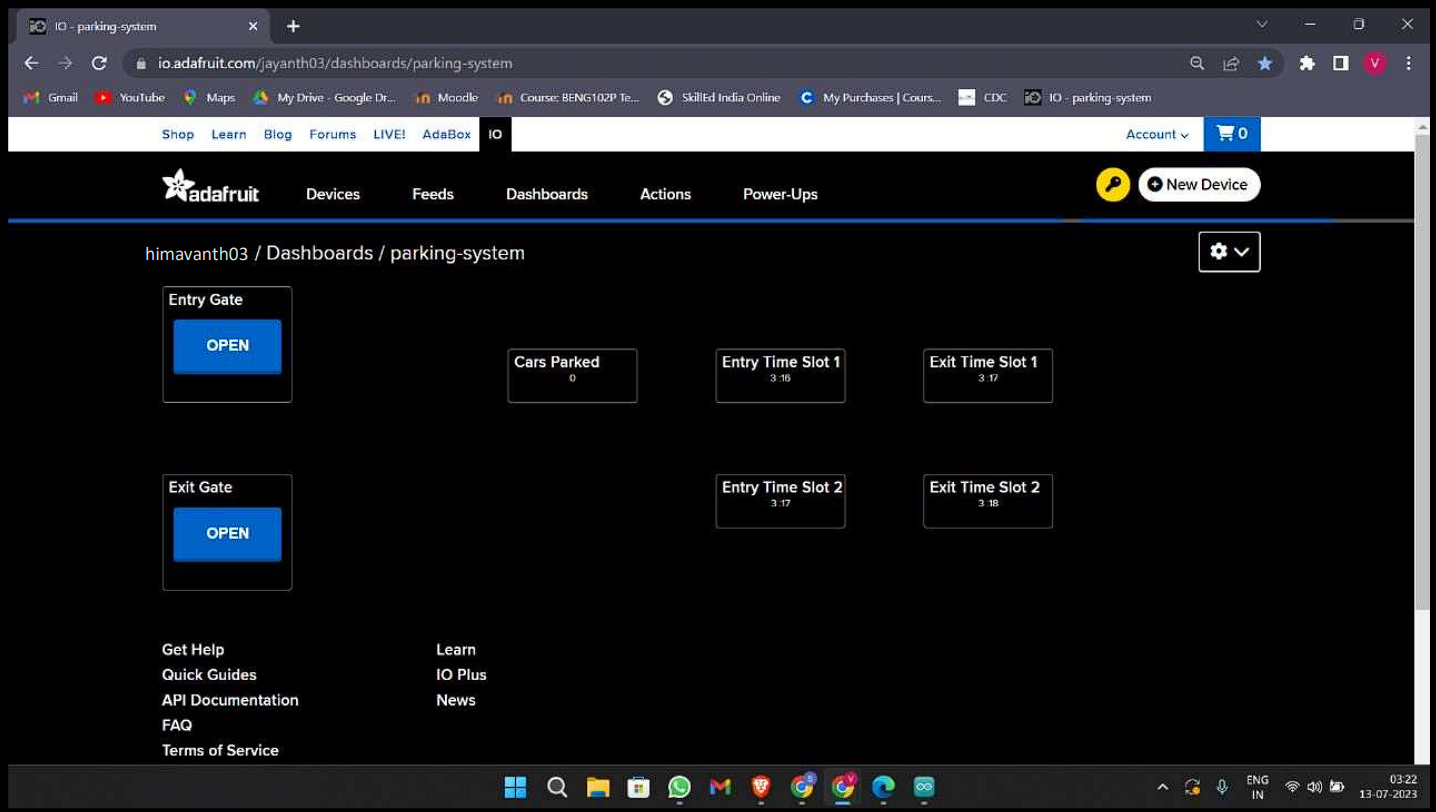
Task: Open the Devices menu item
Action: 333,194
